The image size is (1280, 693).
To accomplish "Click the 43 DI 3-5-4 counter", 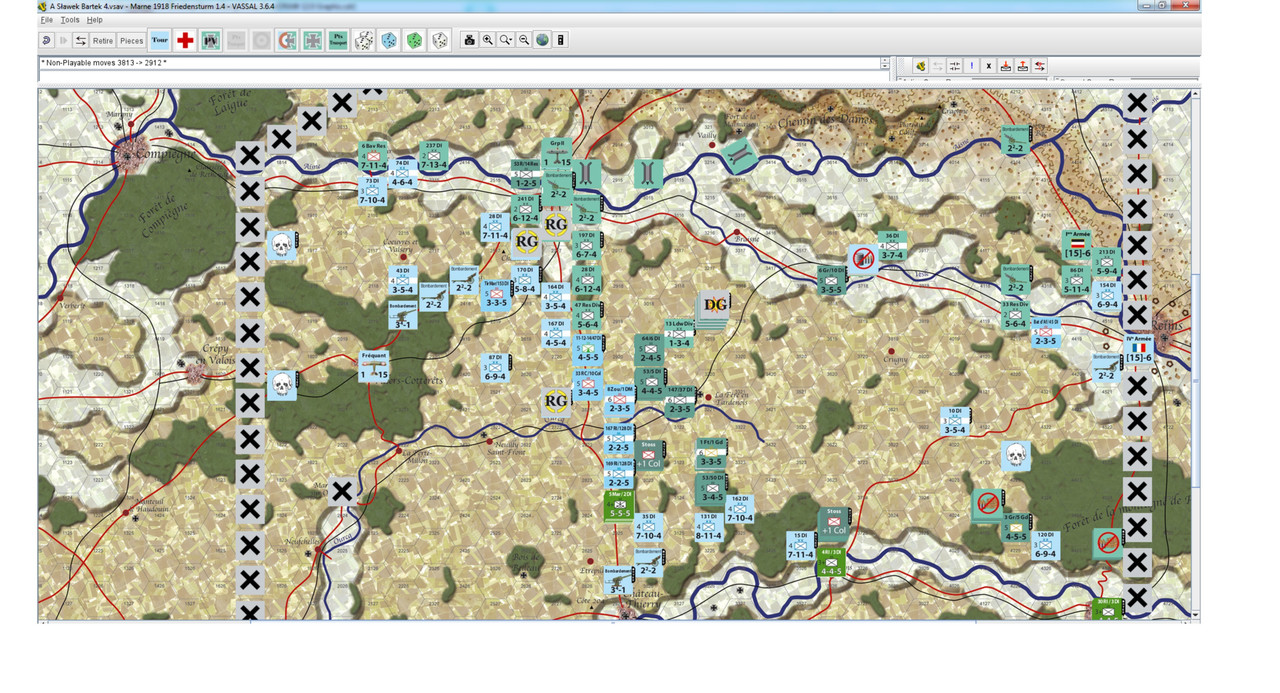I will [403, 282].
